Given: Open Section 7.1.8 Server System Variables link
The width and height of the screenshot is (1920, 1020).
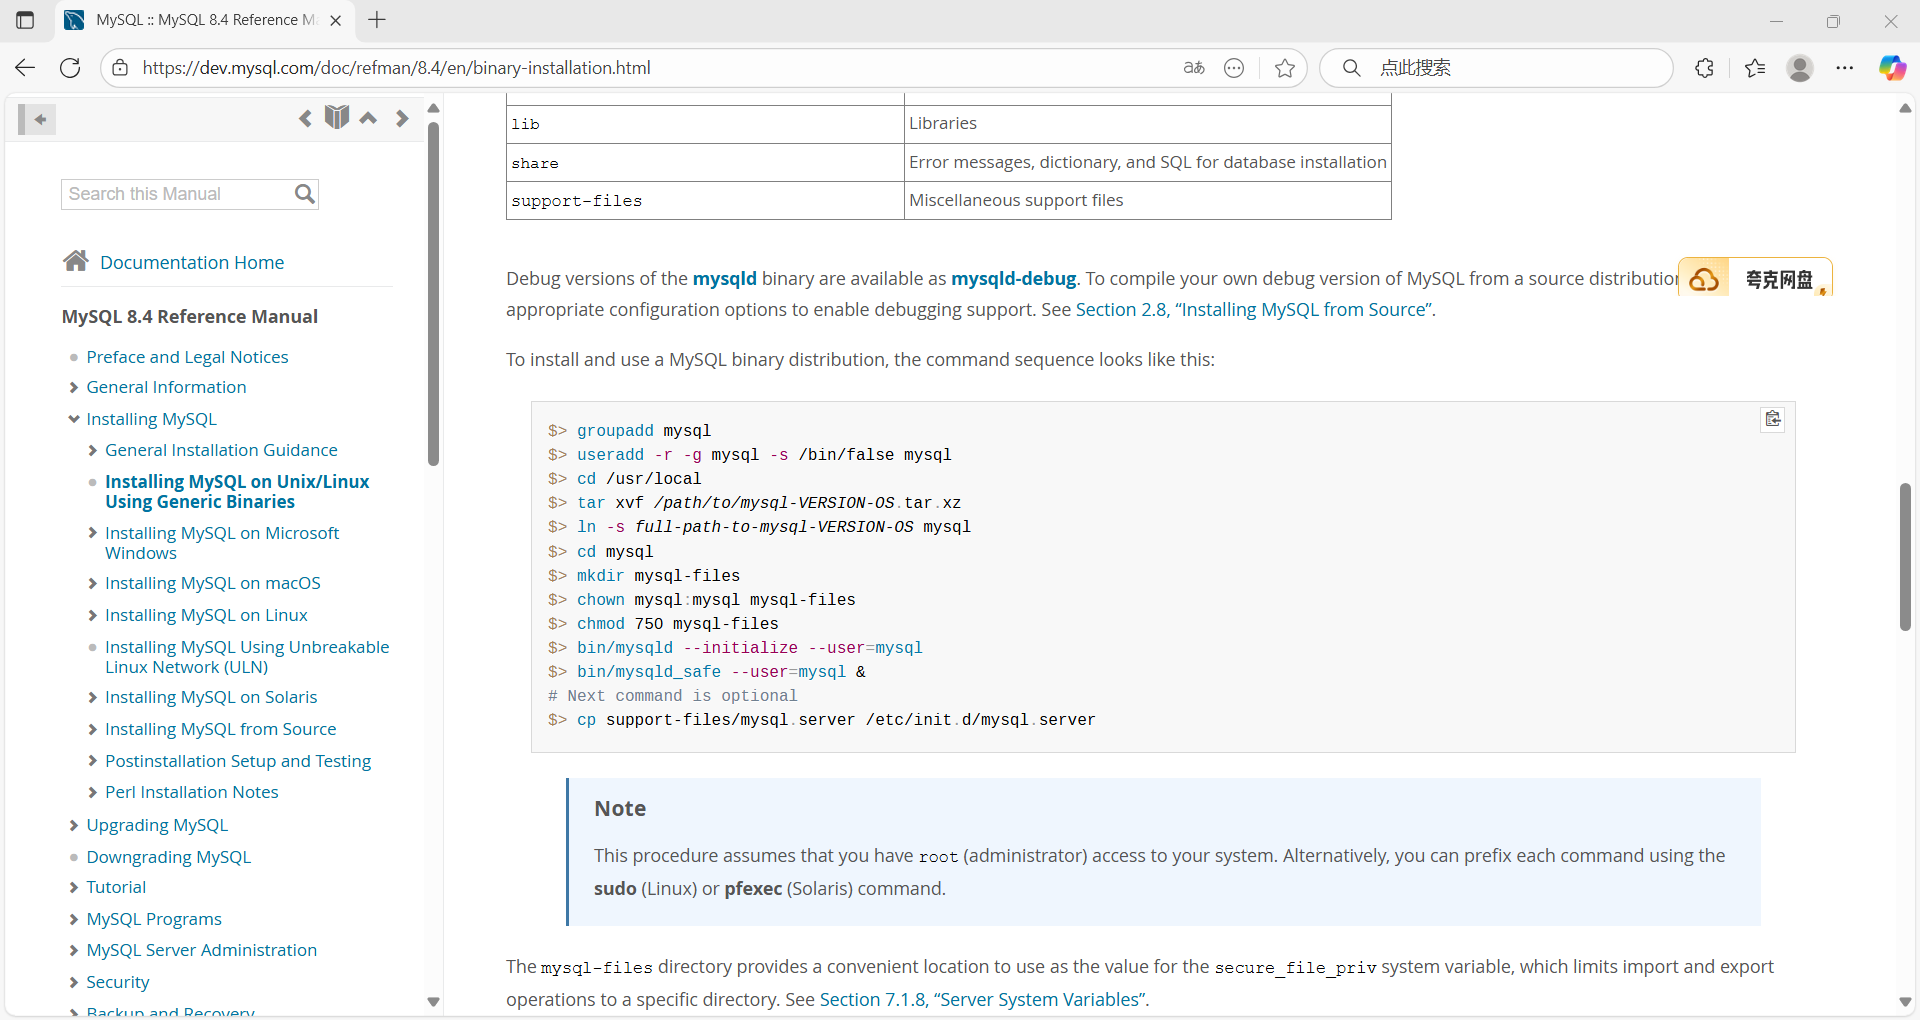Looking at the screenshot, I should click(x=982, y=999).
